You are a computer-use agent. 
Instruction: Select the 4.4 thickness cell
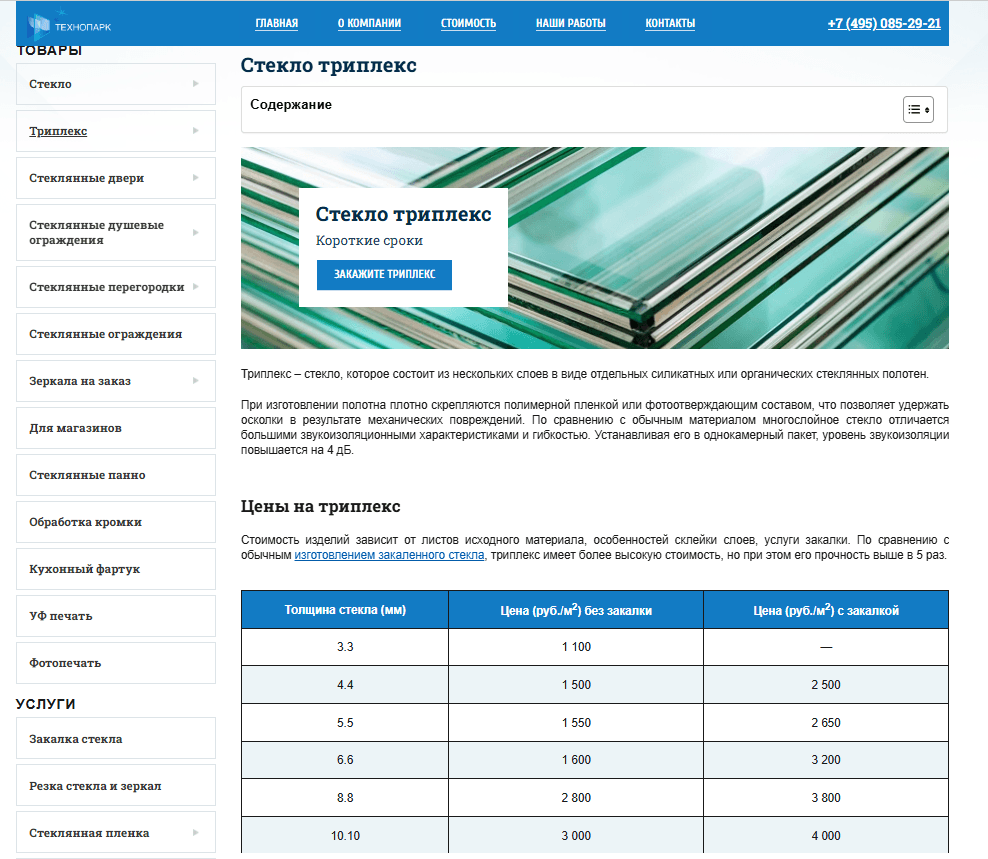pos(345,684)
